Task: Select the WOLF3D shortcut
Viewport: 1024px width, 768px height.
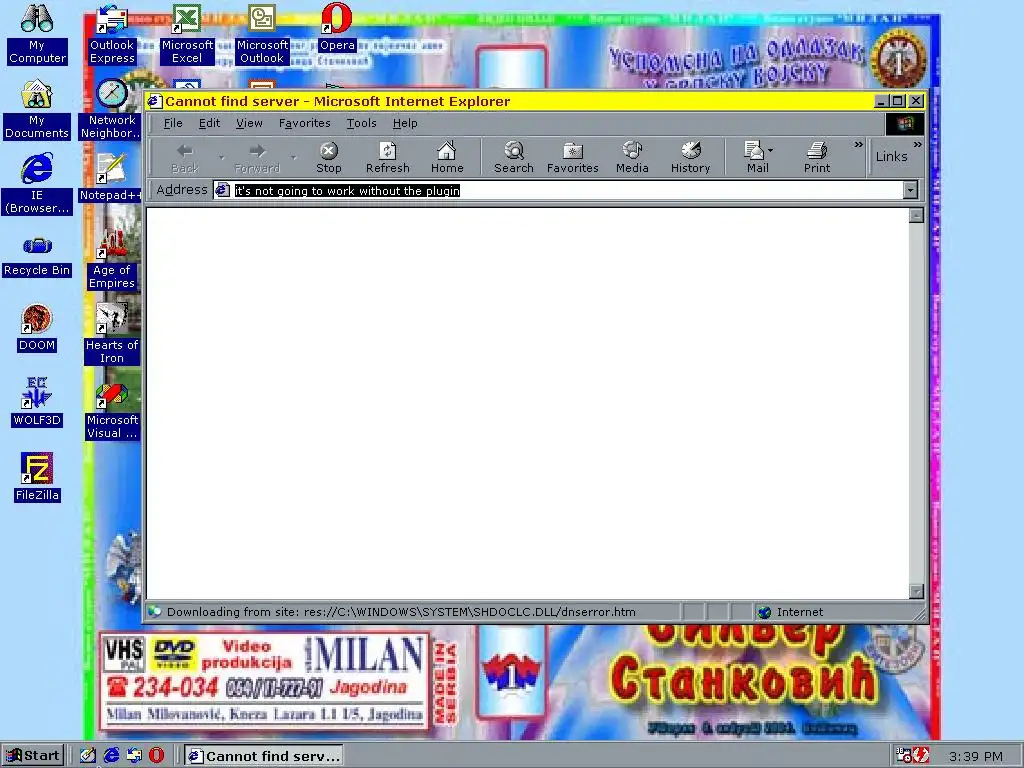Action: click(37, 402)
